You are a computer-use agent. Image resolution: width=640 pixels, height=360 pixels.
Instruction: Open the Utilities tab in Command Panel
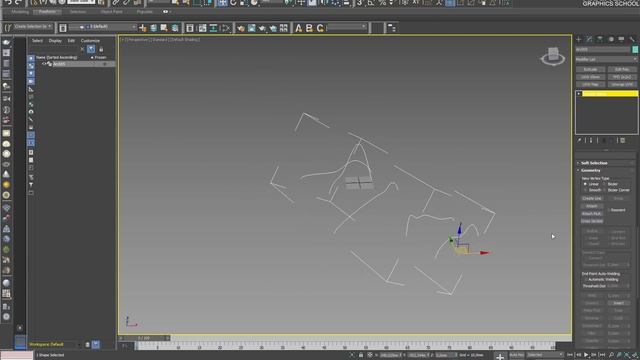pyautogui.click(x=632, y=39)
